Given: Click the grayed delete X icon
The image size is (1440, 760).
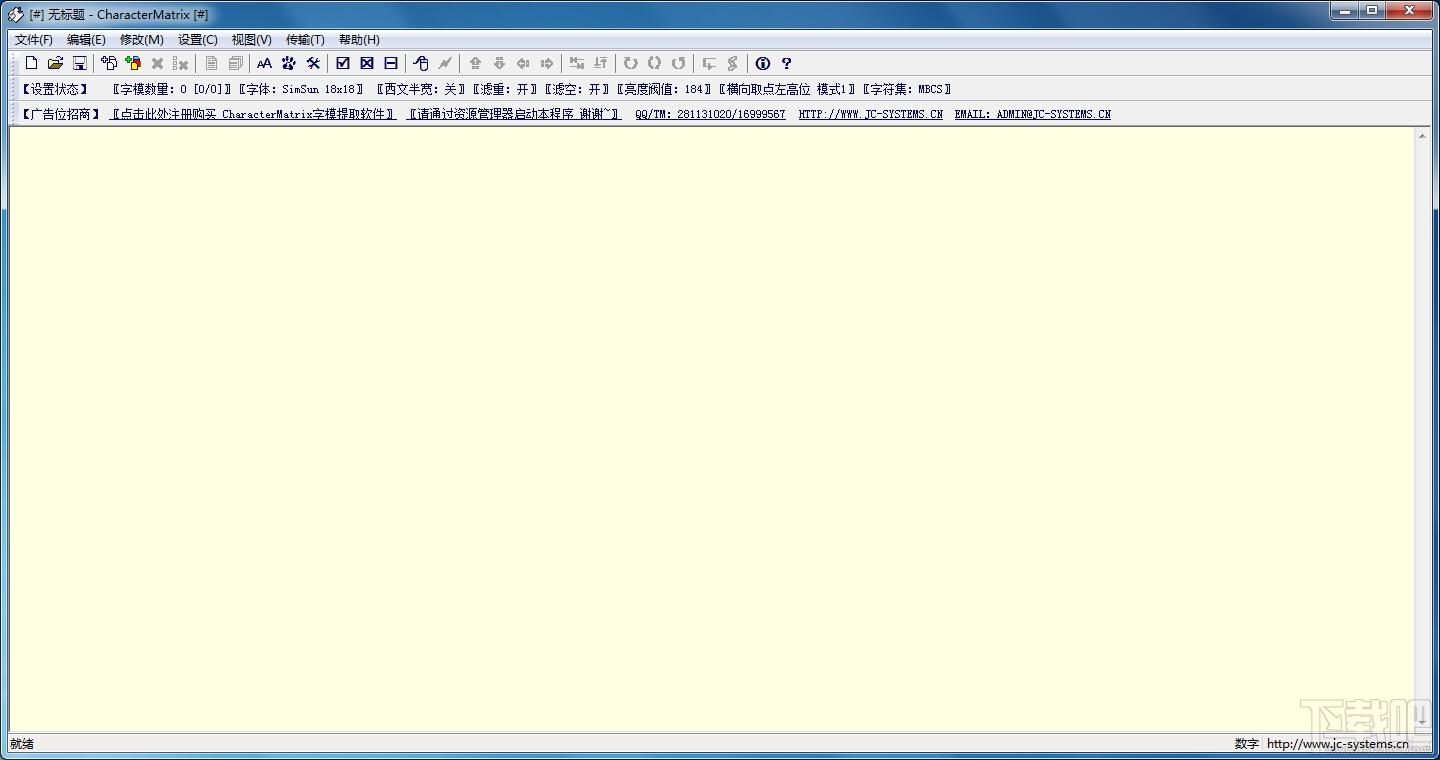Looking at the screenshot, I should (157, 63).
